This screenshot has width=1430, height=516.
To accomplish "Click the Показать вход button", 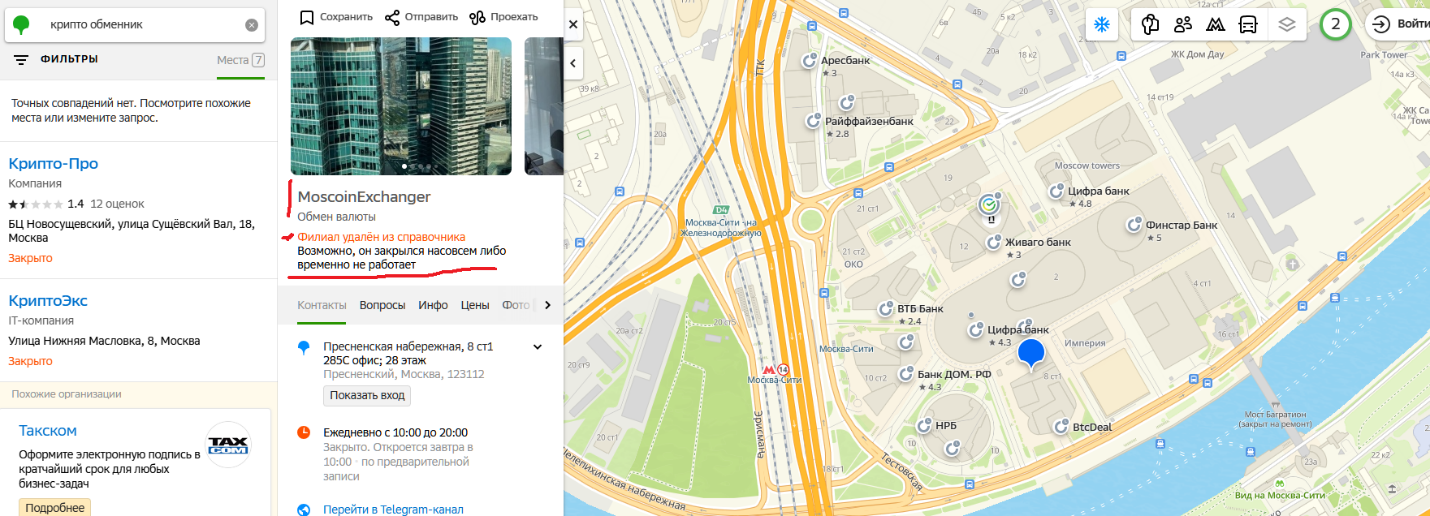I will point(367,395).
